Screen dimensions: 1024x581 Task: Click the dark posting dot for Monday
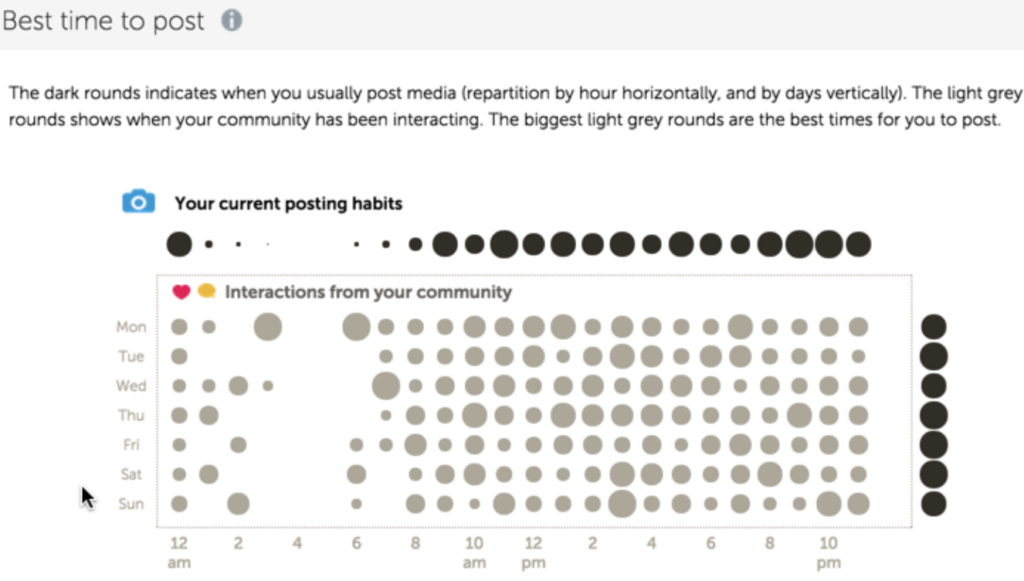point(933,326)
